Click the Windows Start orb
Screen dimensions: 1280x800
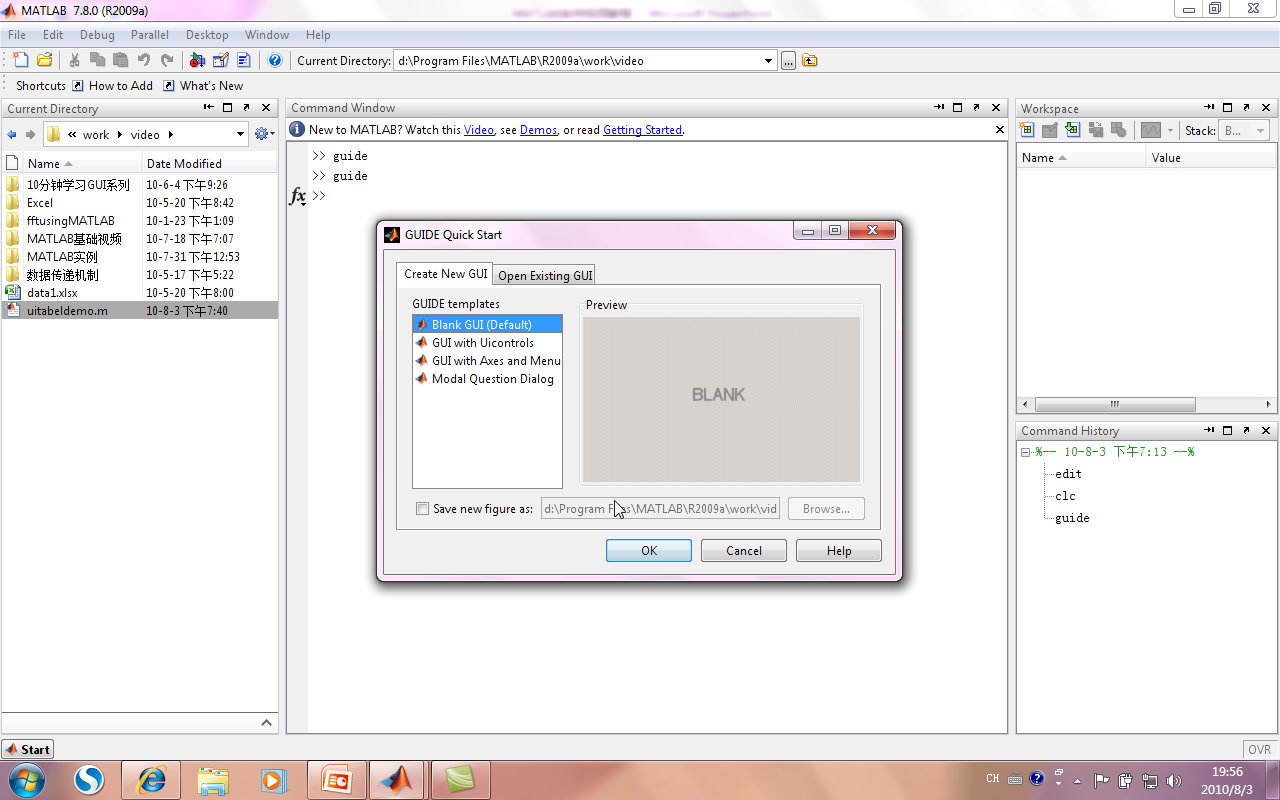click(26, 779)
